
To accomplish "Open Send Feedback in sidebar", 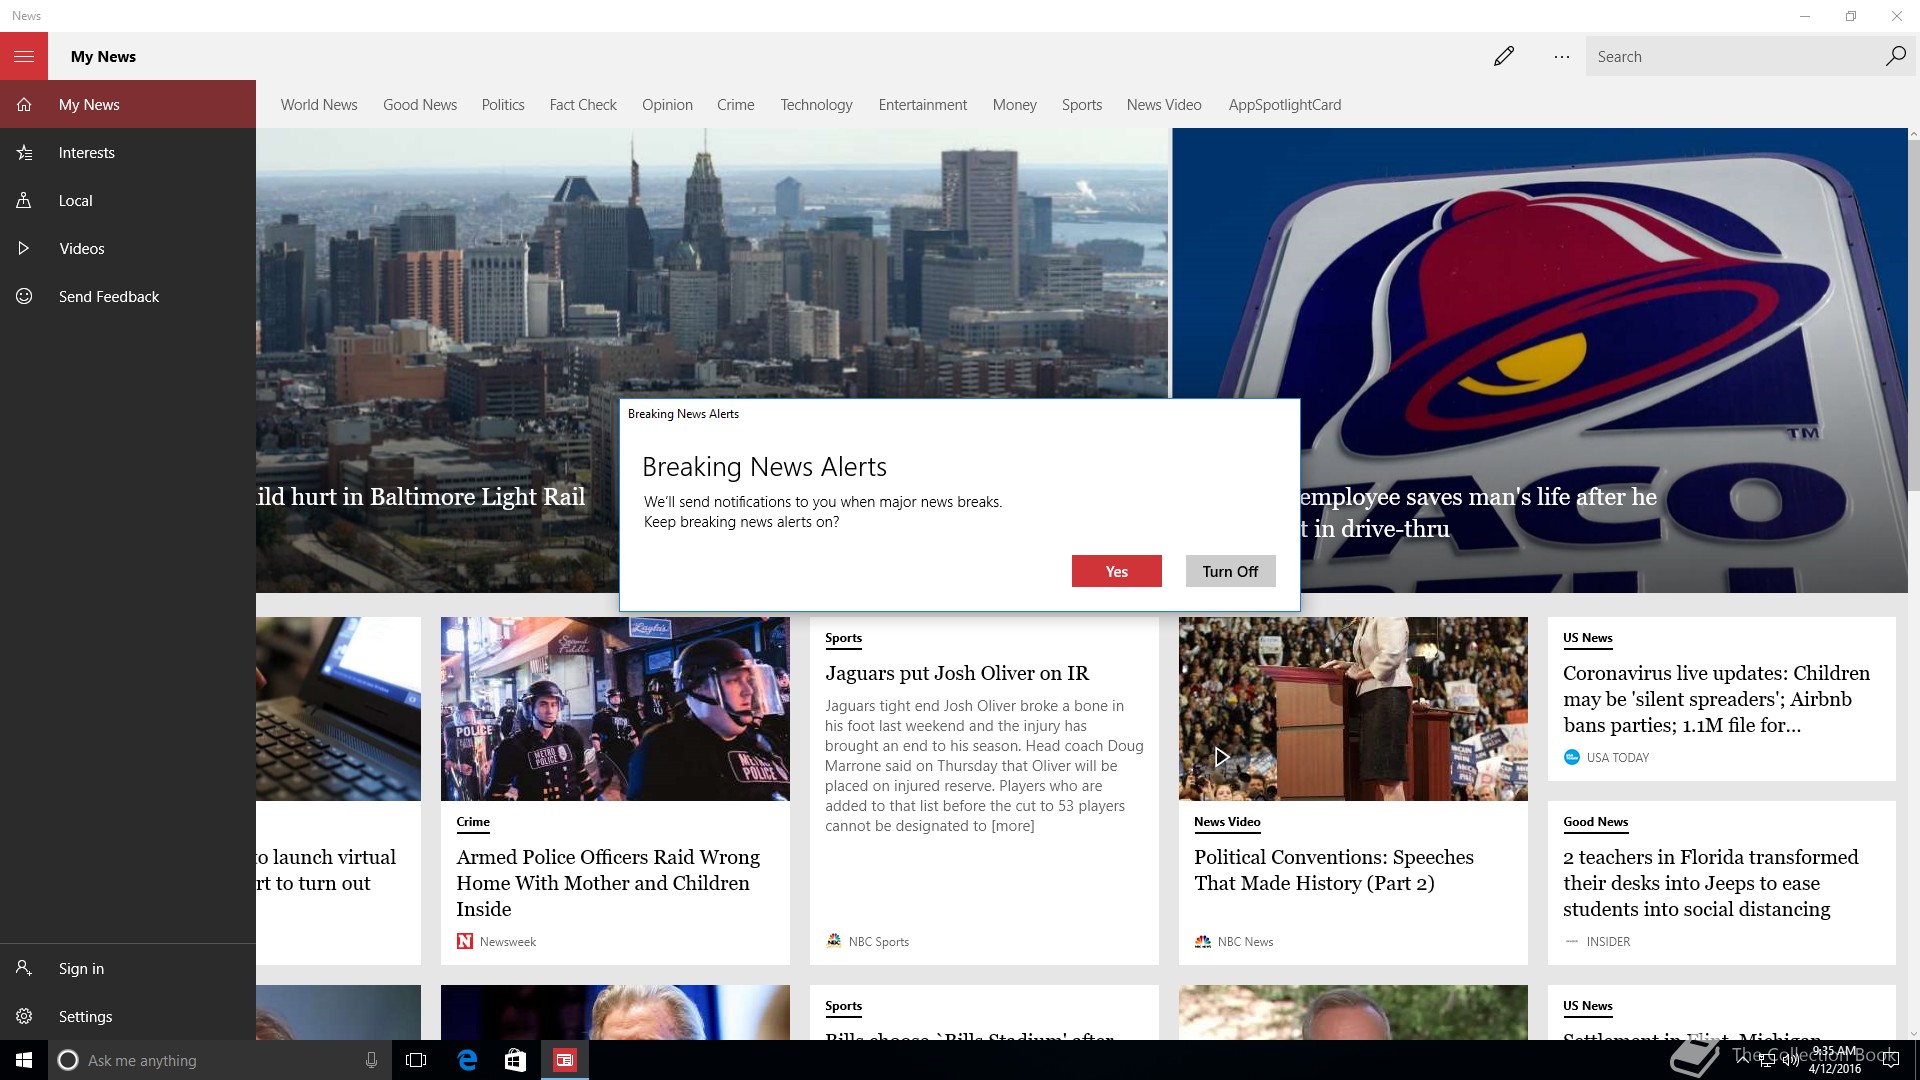I will click(x=128, y=296).
